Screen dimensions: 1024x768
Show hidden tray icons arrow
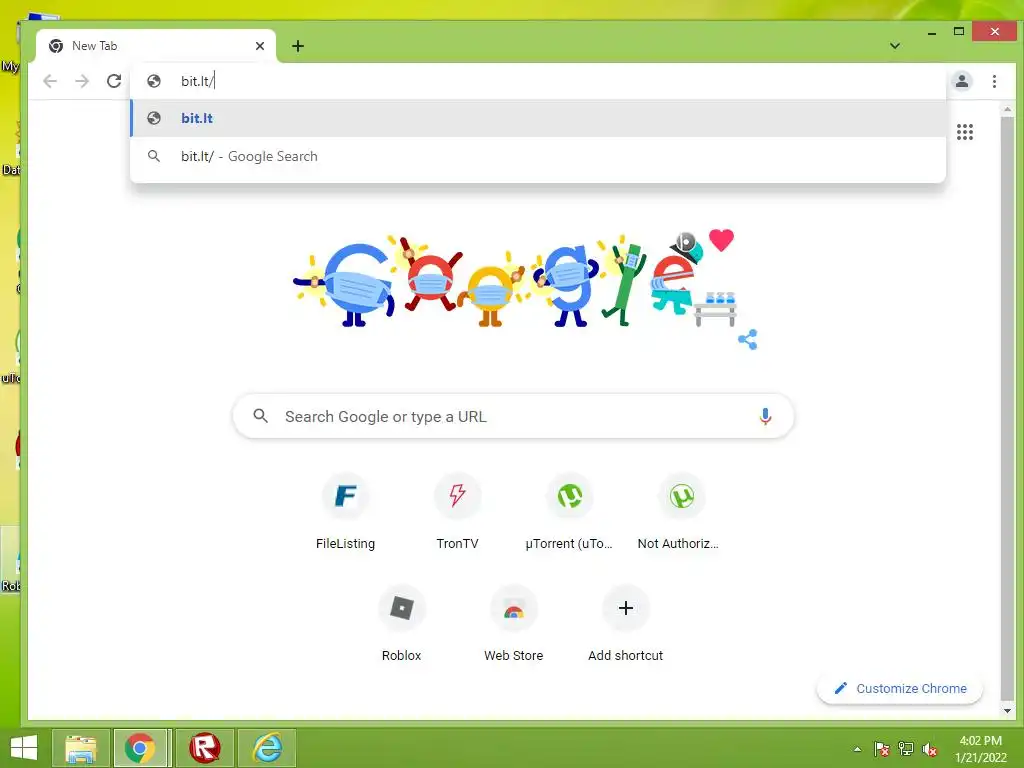click(857, 749)
